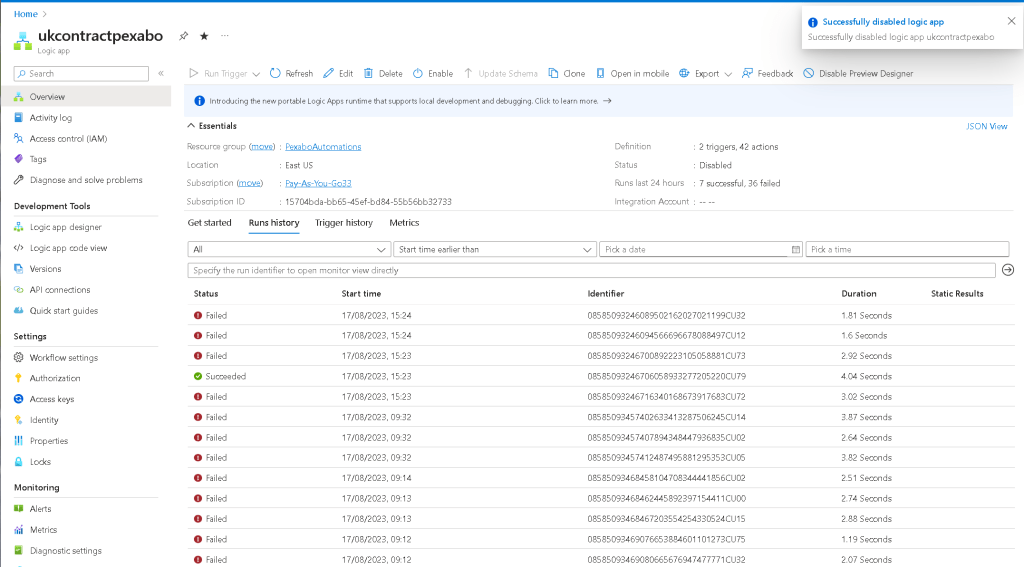Click the sidebar Search box
The height and width of the screenshot is (567, 1024).
point(82,74)
